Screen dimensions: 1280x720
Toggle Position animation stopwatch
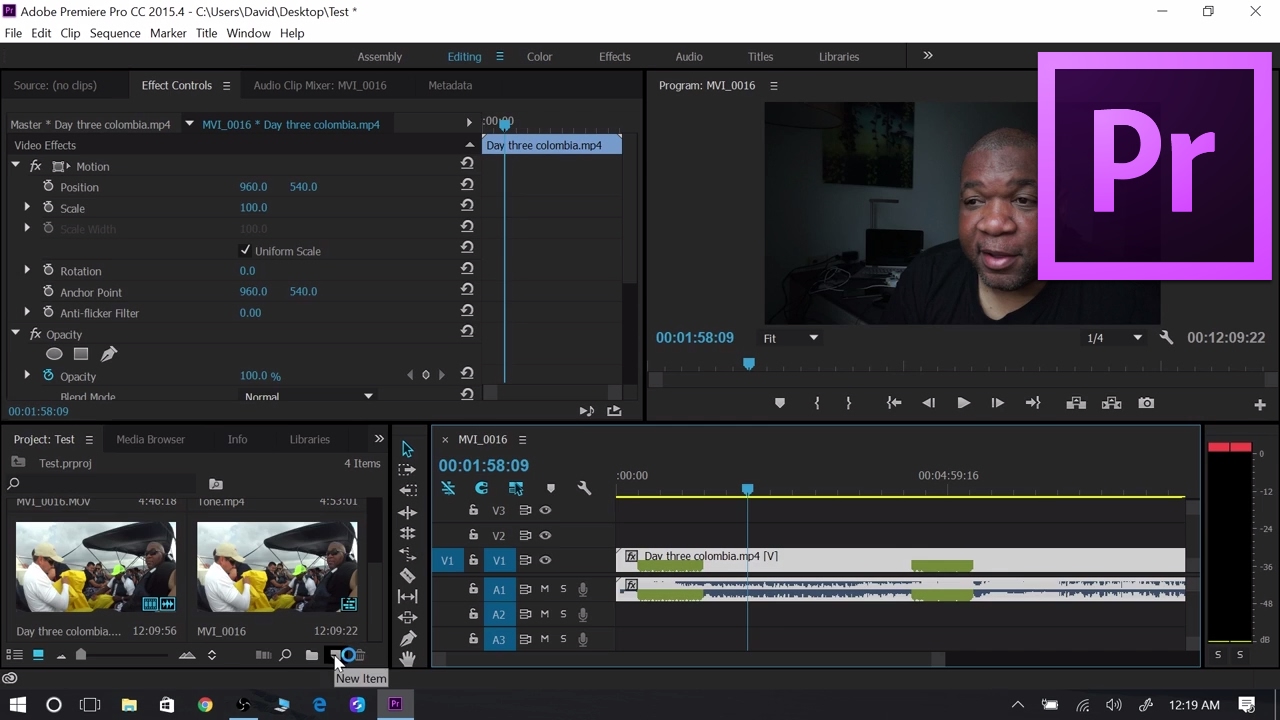click(48, 187)
